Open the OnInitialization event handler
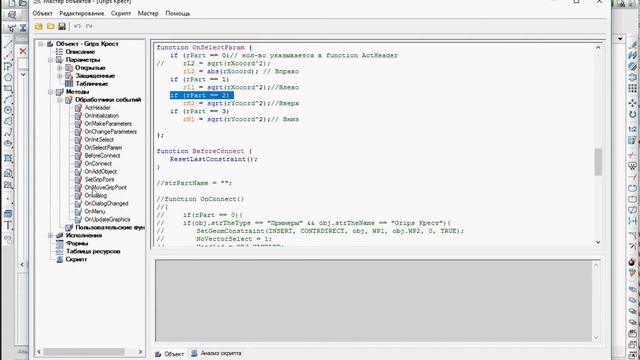Image resolution: width=640 pixels, height=360 pixels. (101, 116)
